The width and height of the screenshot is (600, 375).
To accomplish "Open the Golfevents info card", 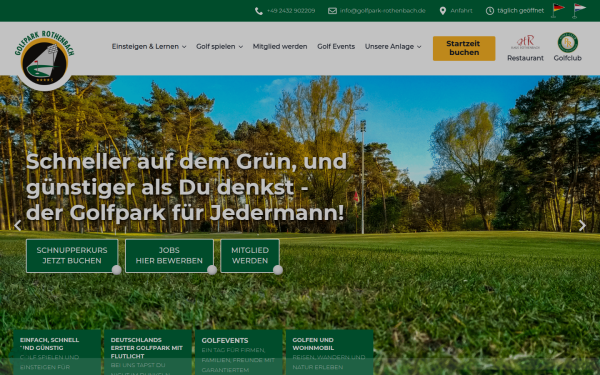I will pyautogui.click(x=238, y=352).
